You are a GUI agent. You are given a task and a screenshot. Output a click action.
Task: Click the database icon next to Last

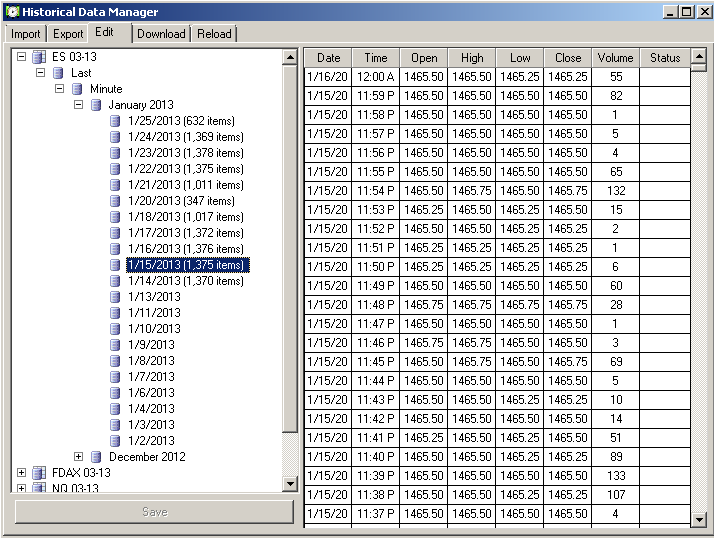tap(58, 73)
